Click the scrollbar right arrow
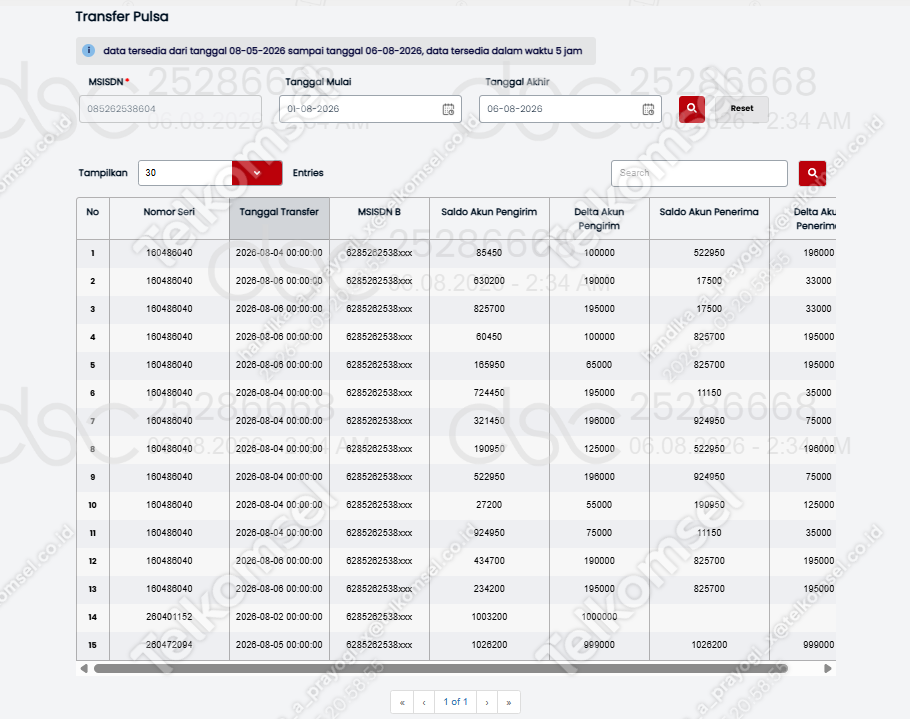Screen dimensions: 910x719 (828, 669)
